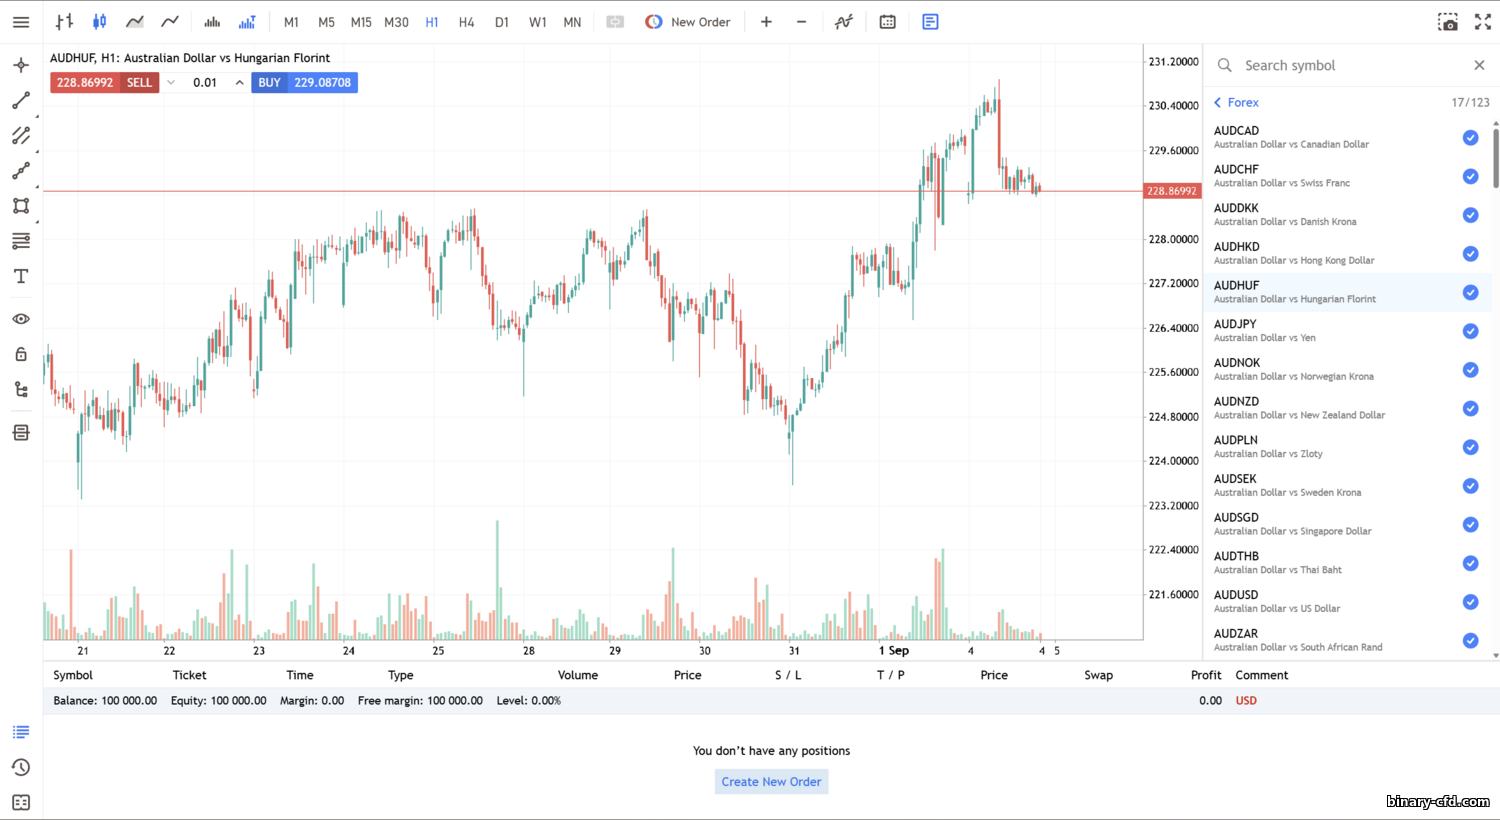
Task: Switch to the H4 timeframe
Action: pos(466,22)
